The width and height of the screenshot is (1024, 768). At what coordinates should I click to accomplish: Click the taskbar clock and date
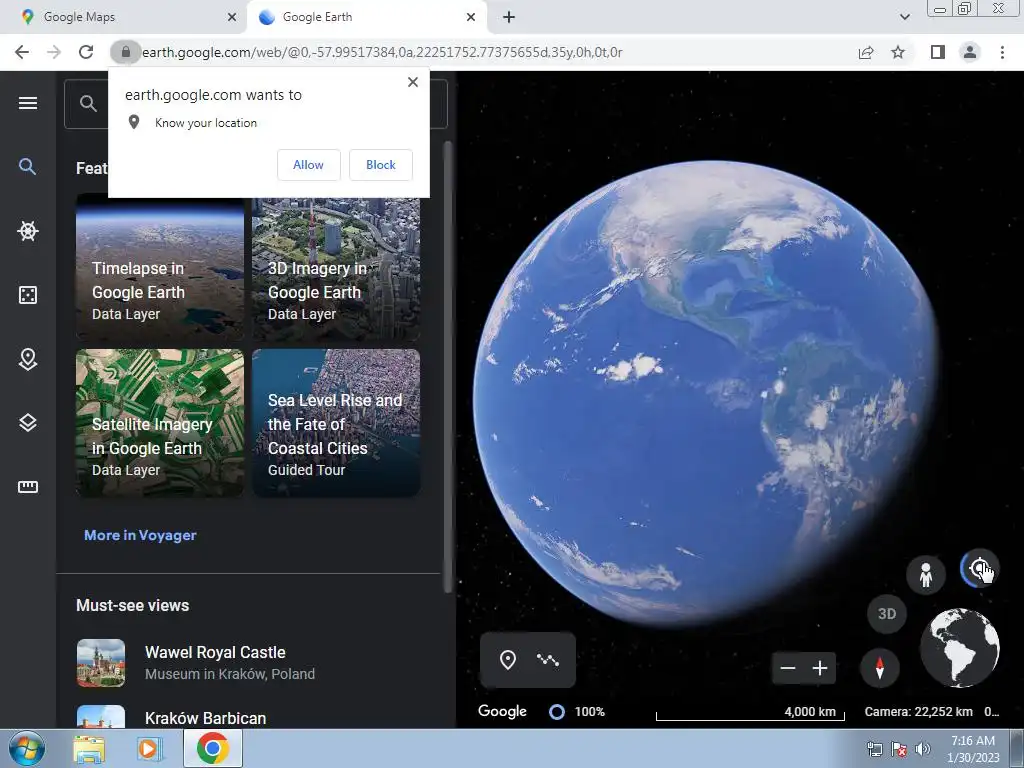(973, 749)
